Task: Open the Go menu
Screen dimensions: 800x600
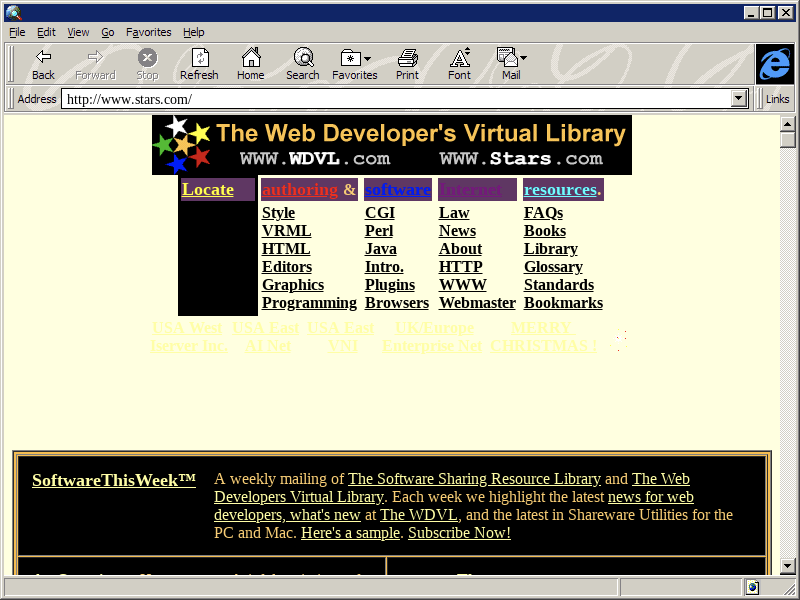Action: [107, 32]
